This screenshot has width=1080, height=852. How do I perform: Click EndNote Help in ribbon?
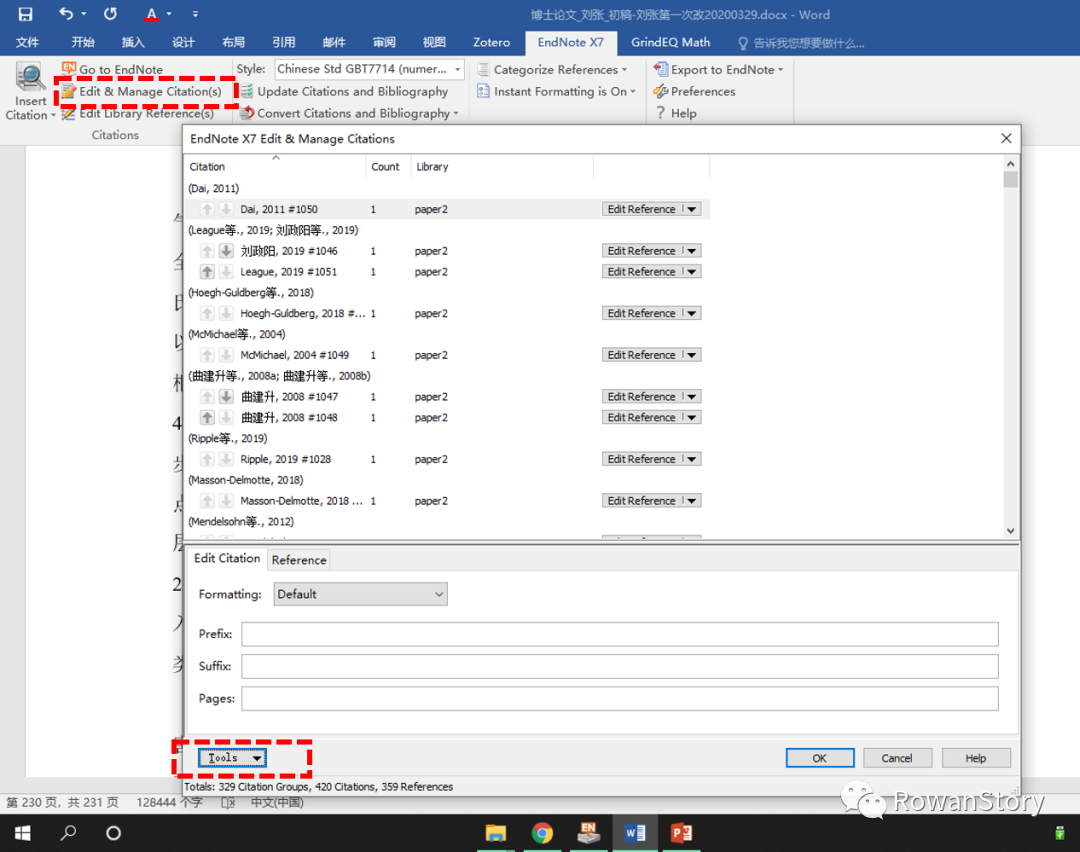(676, 113)
